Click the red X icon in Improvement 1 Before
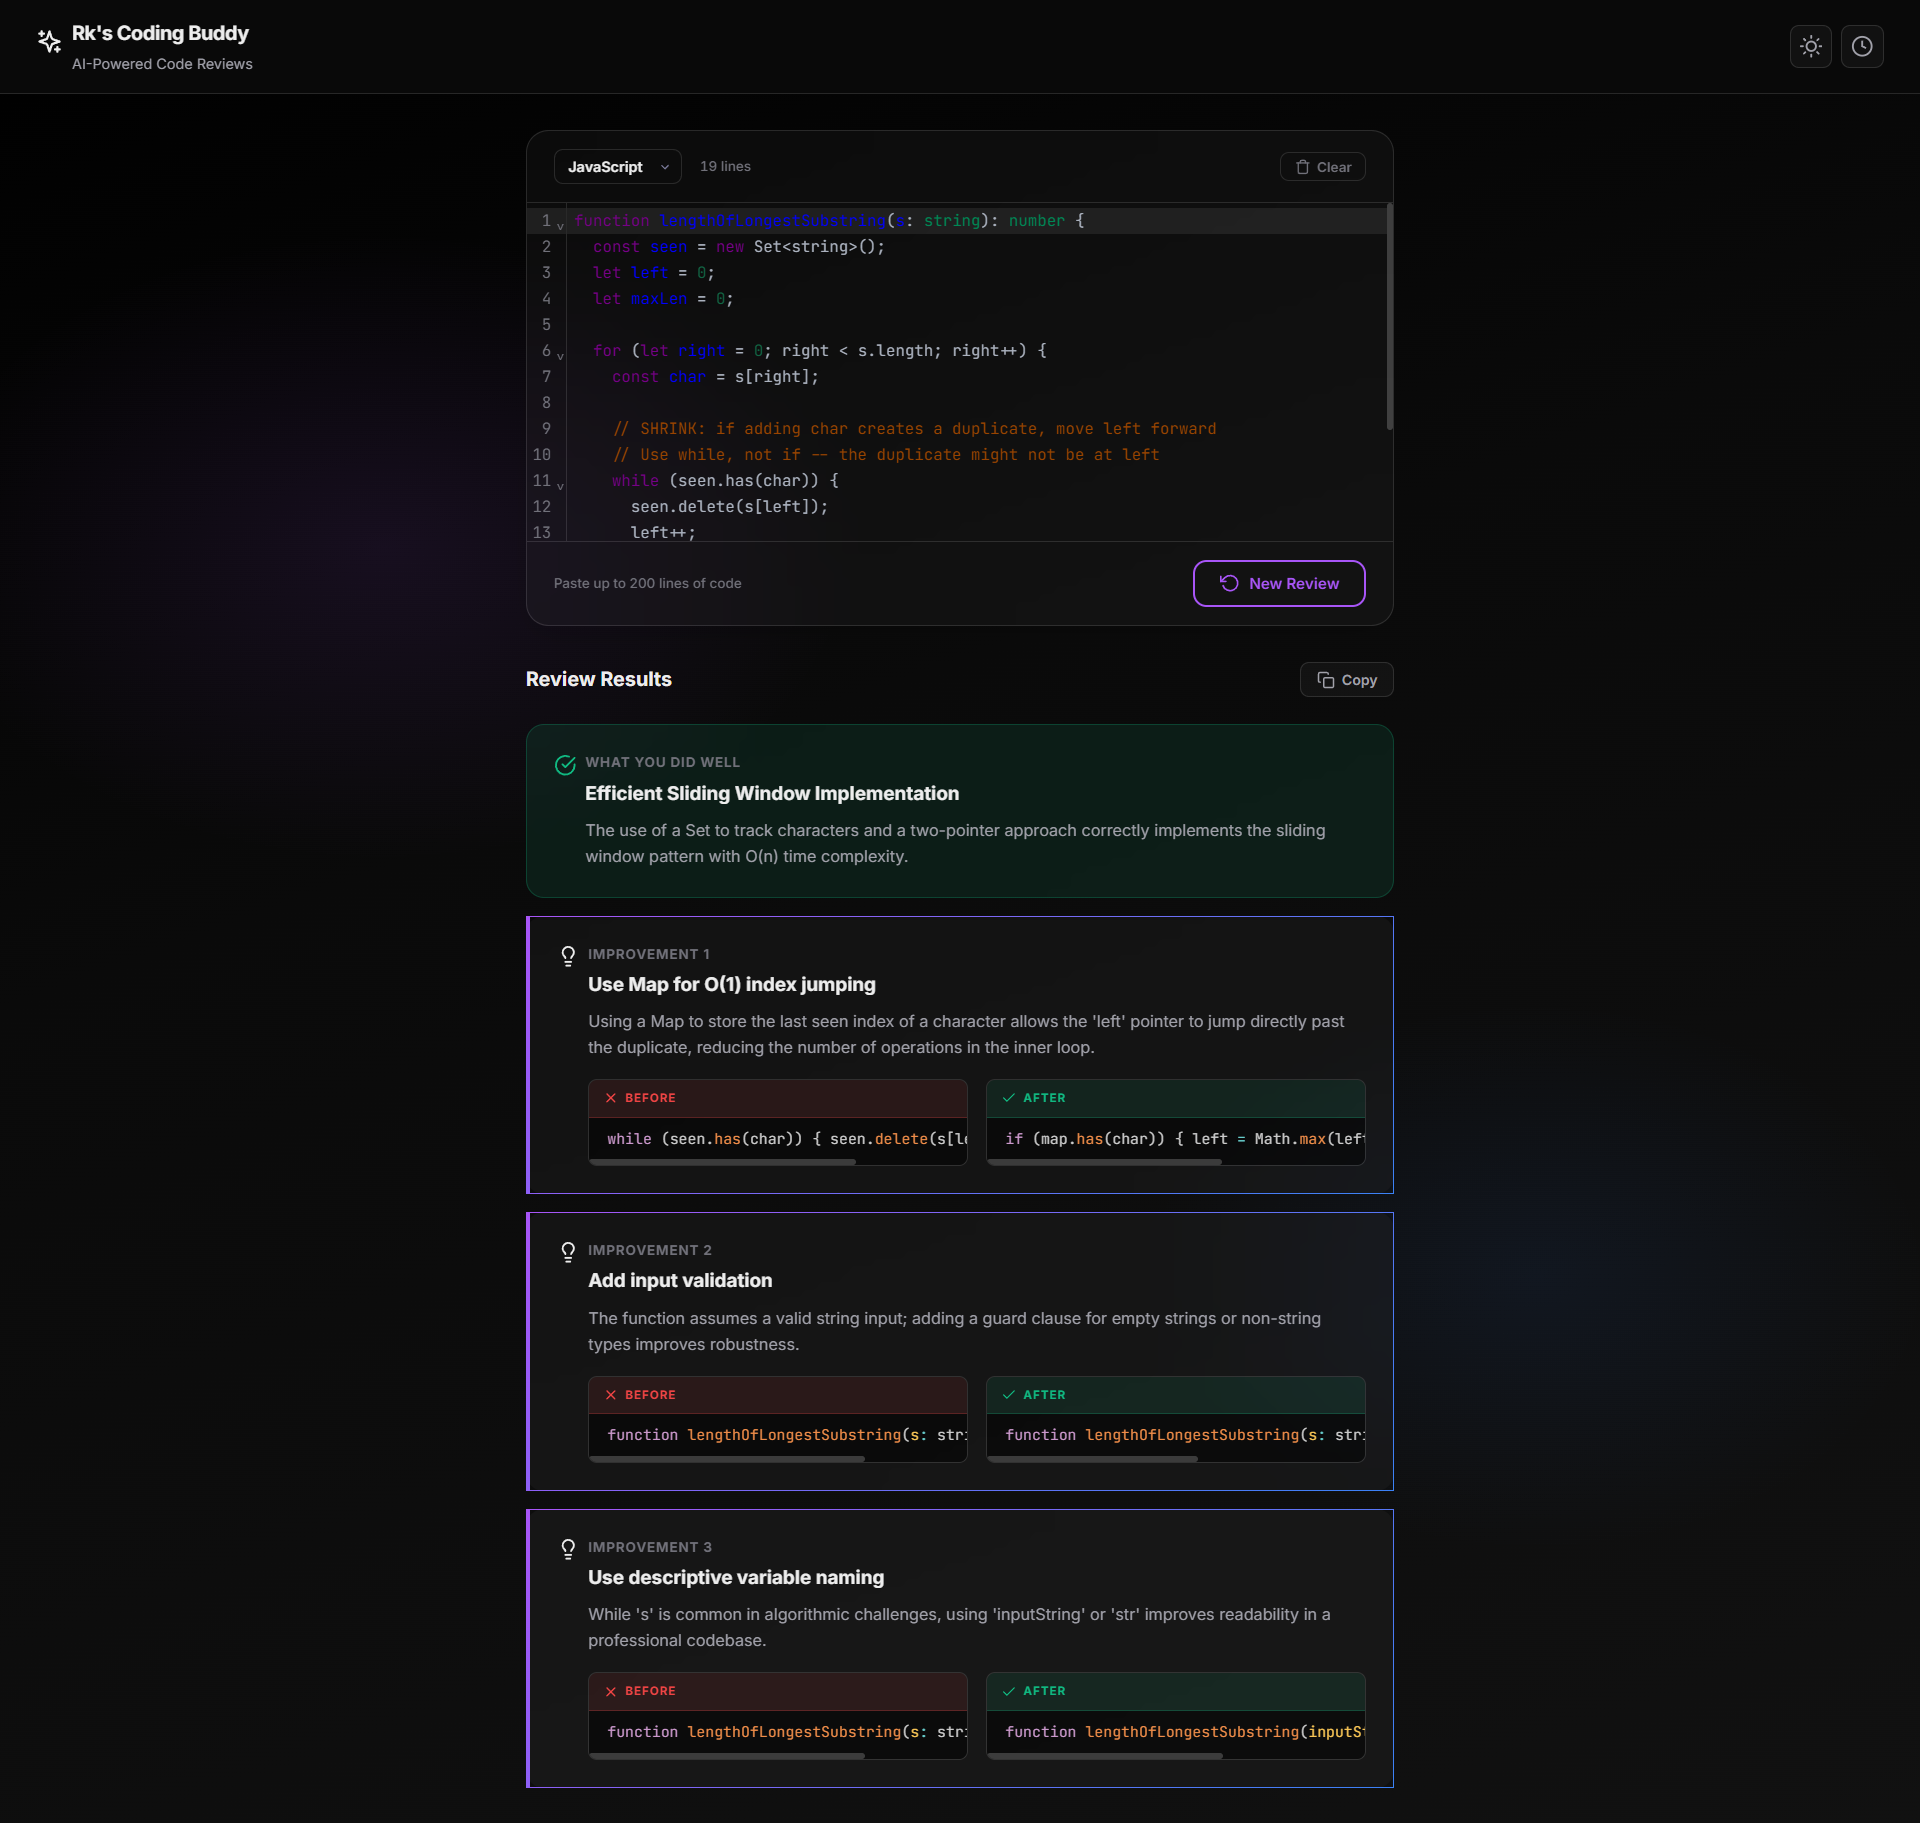The height and width of the screenshot is (1823, 1920). point(611,1098)
